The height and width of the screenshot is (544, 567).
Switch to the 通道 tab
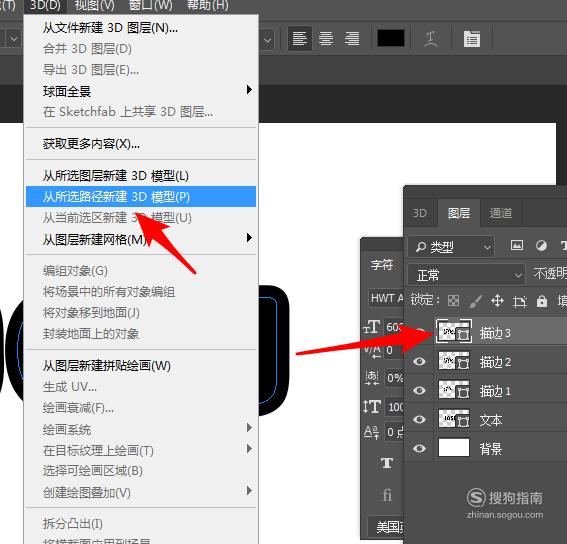[x=501, y=213]
